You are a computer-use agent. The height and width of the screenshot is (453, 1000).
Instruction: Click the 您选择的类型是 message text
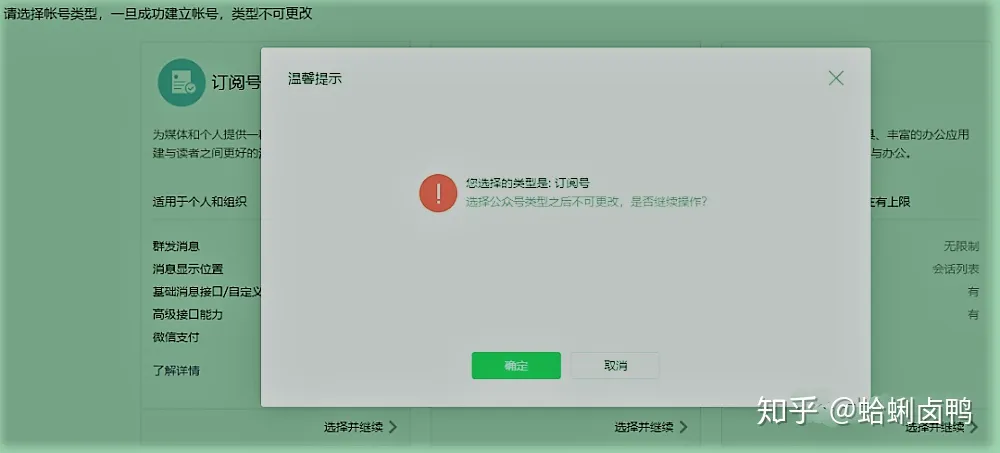pos(527,184)
